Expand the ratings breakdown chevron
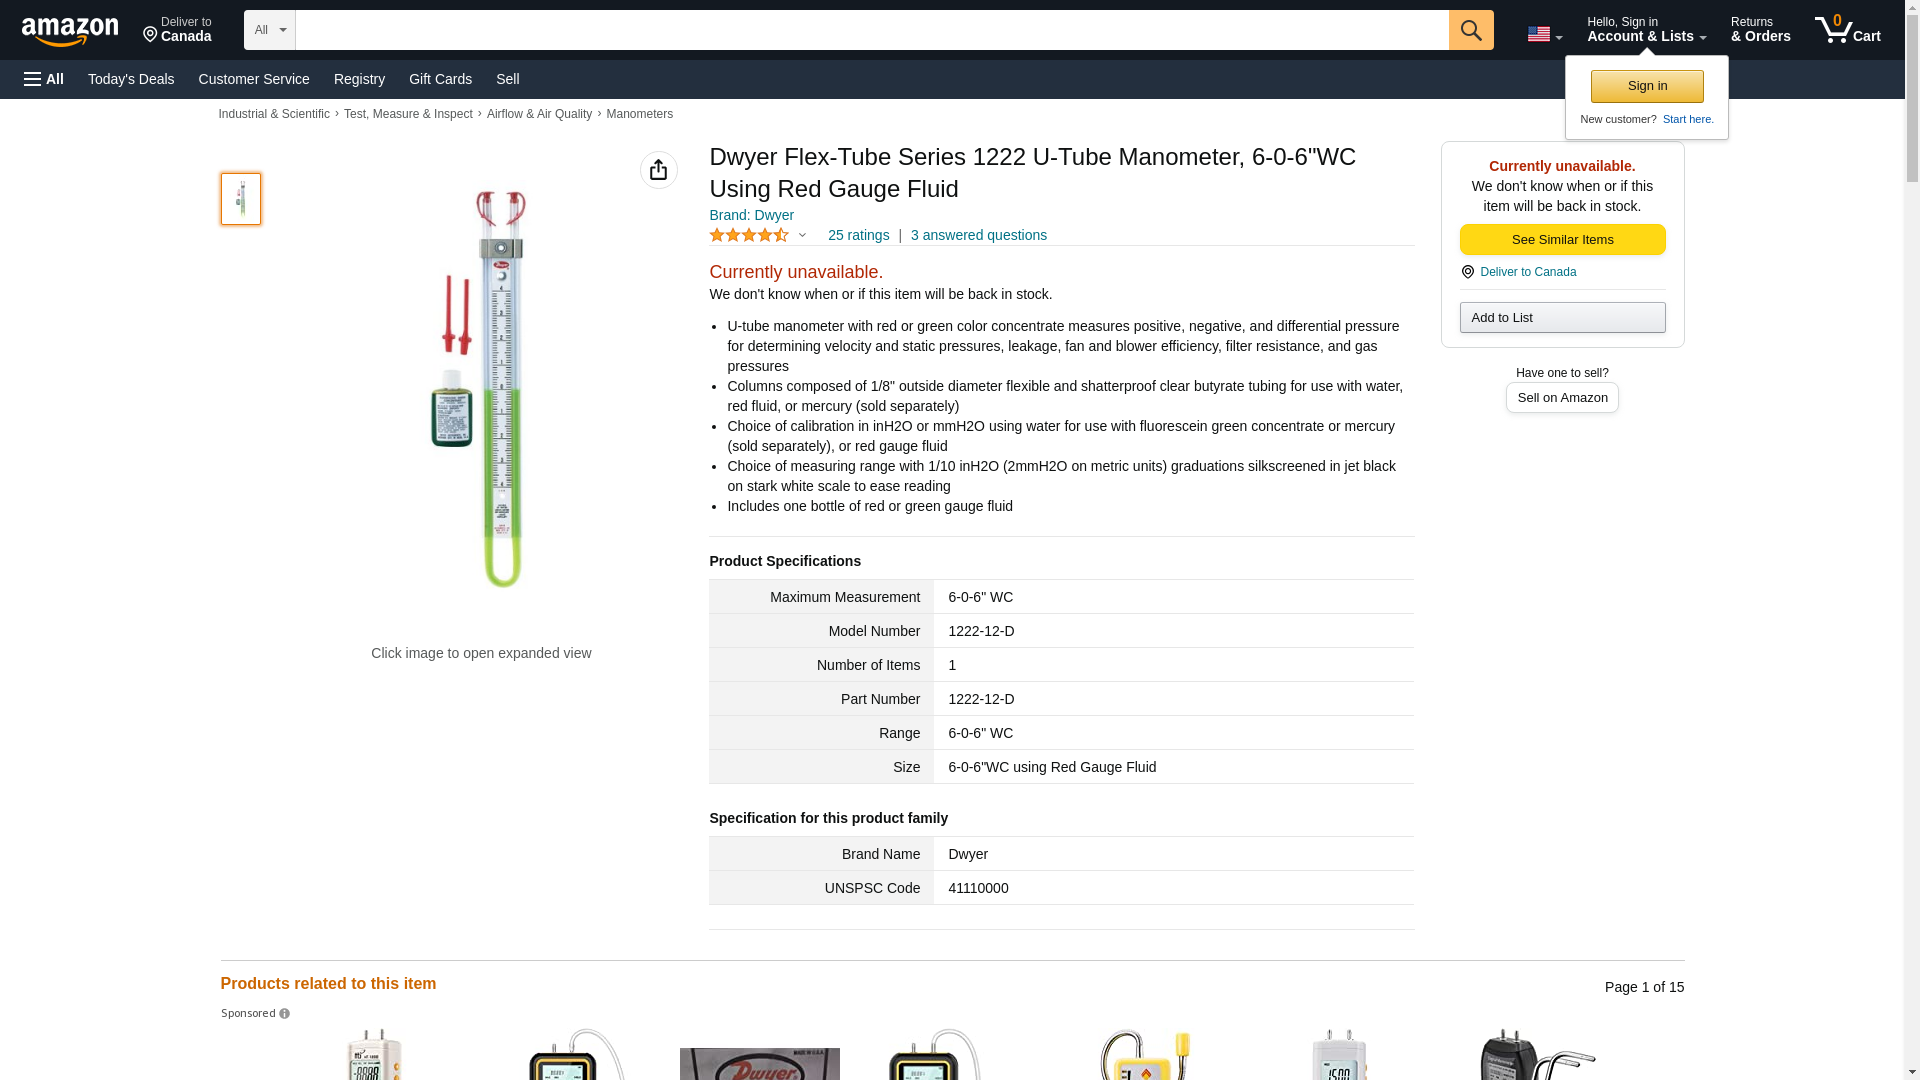 802,236
